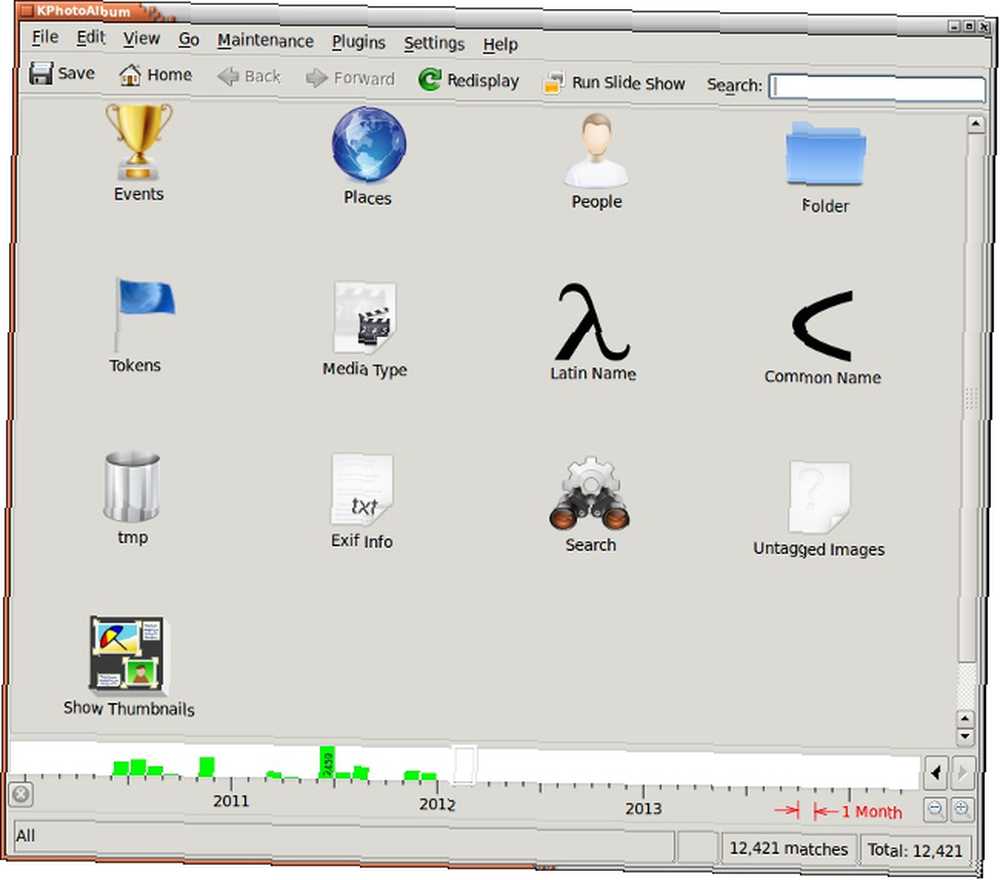1000x880 pixels.
Task: Open the Events category
Action: coord(138,153)
